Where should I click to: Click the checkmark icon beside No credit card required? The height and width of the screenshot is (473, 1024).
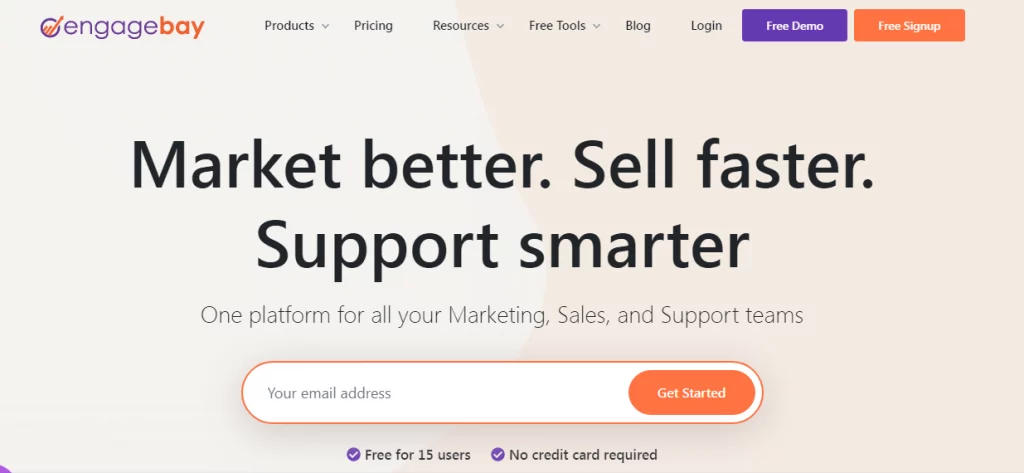coord(498,454)
